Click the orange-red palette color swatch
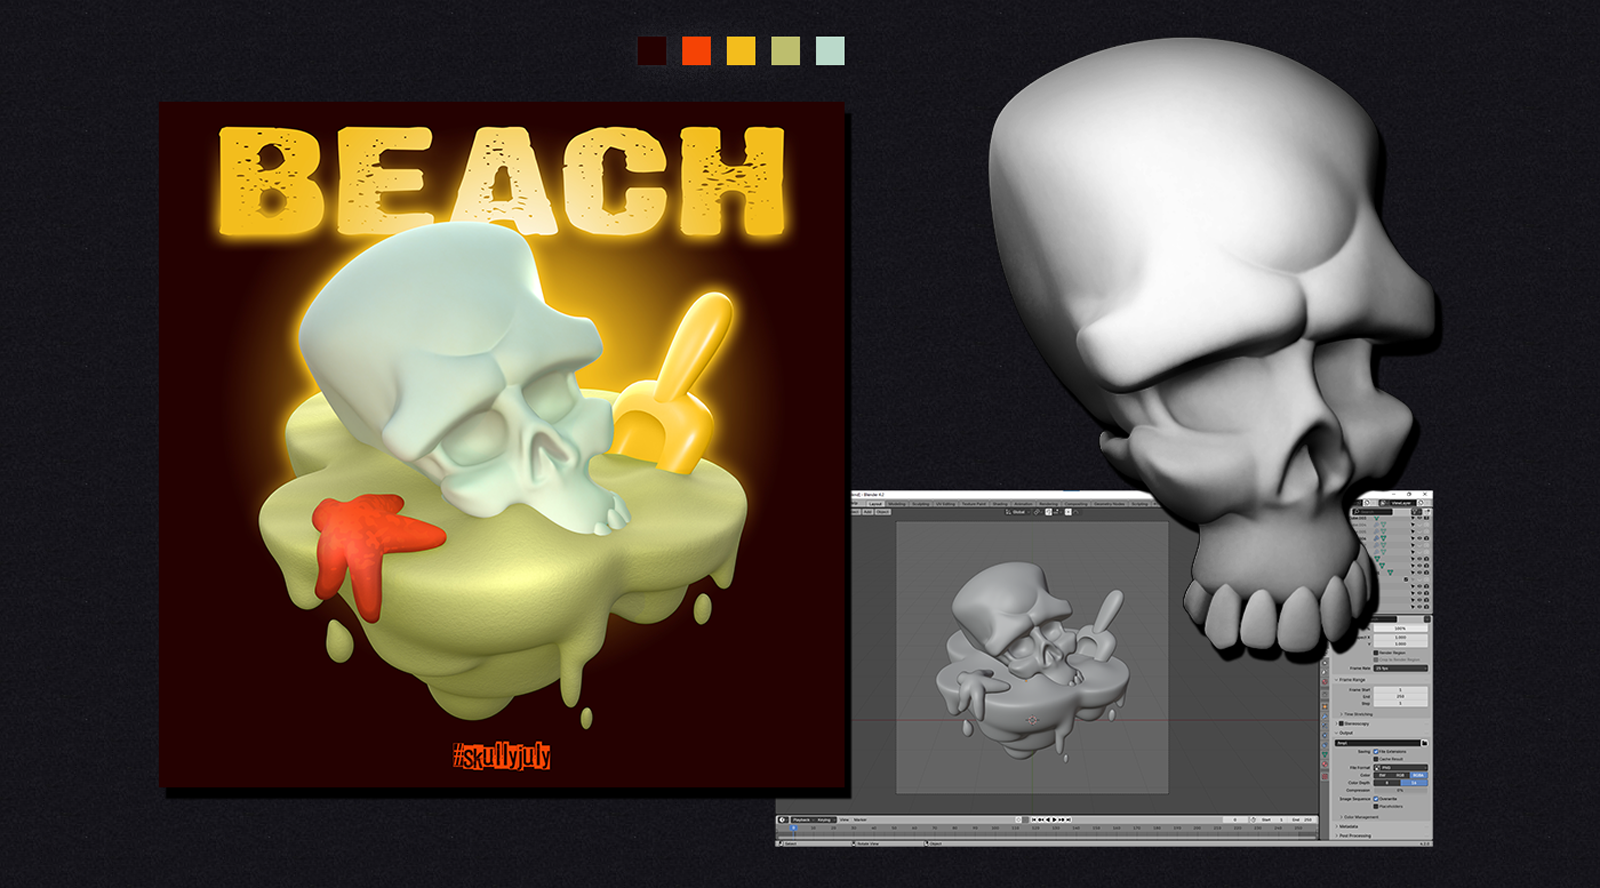The image size is (1600, 888). [696, 51]
